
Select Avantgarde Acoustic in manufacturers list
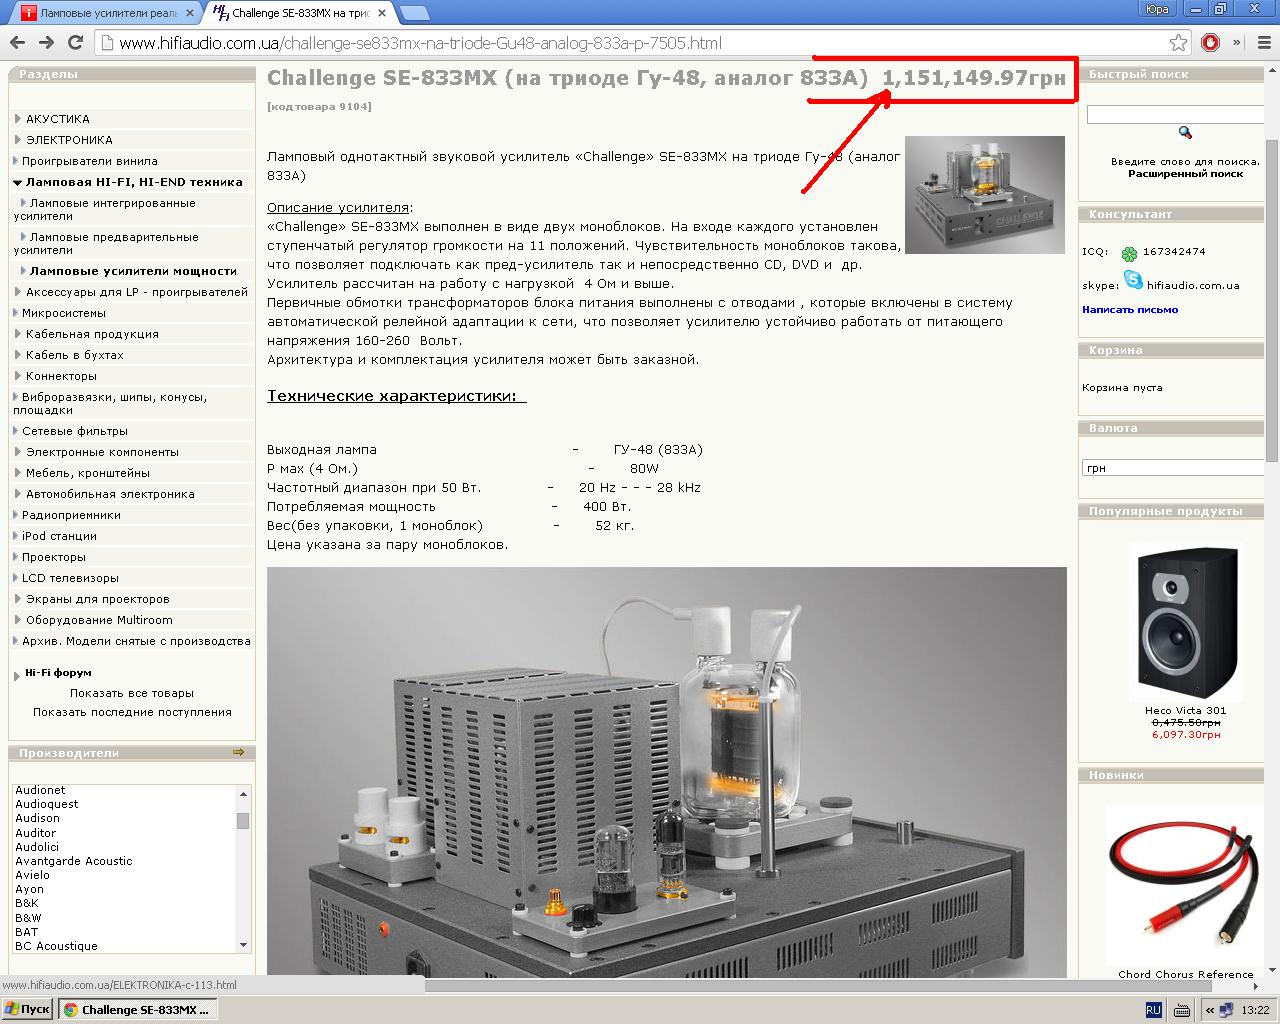tap(74, 861)
